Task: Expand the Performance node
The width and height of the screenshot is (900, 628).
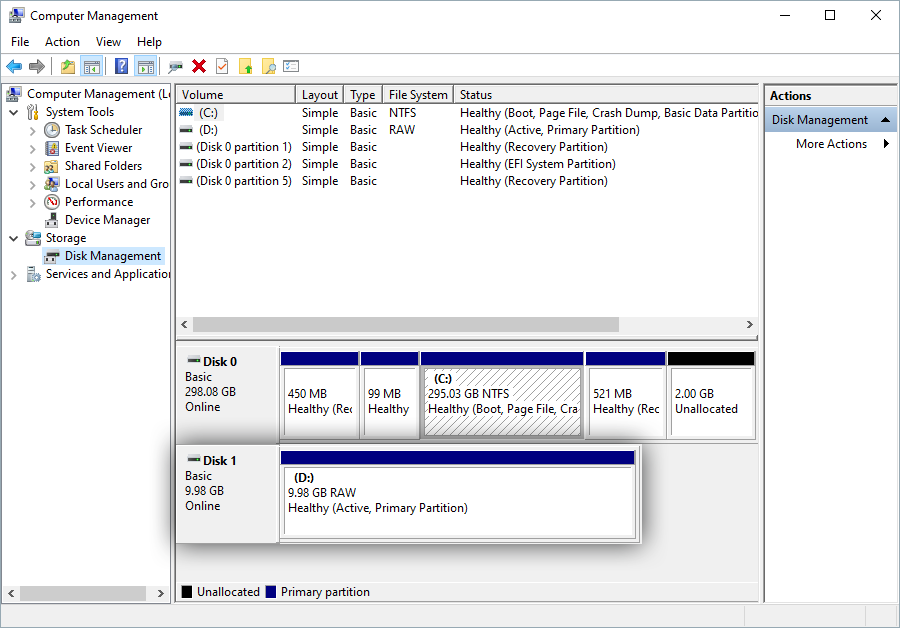Action: point(33,203)
